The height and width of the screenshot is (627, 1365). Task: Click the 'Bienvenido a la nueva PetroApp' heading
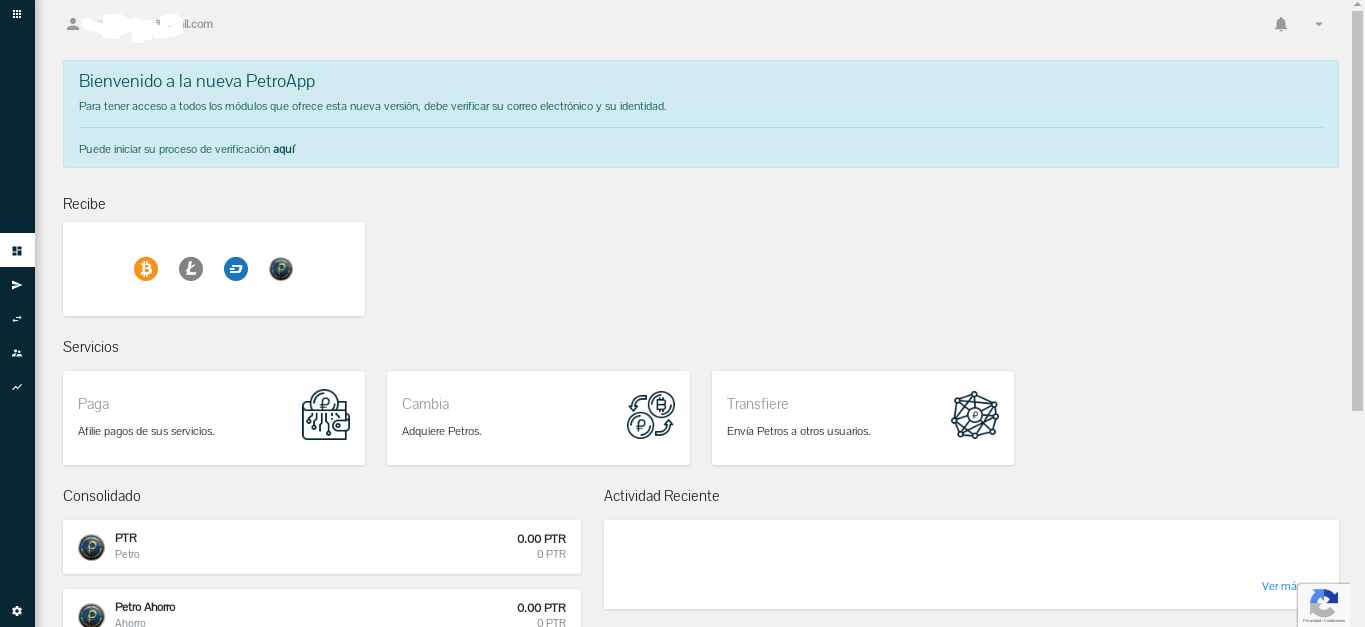pos(197,81)
